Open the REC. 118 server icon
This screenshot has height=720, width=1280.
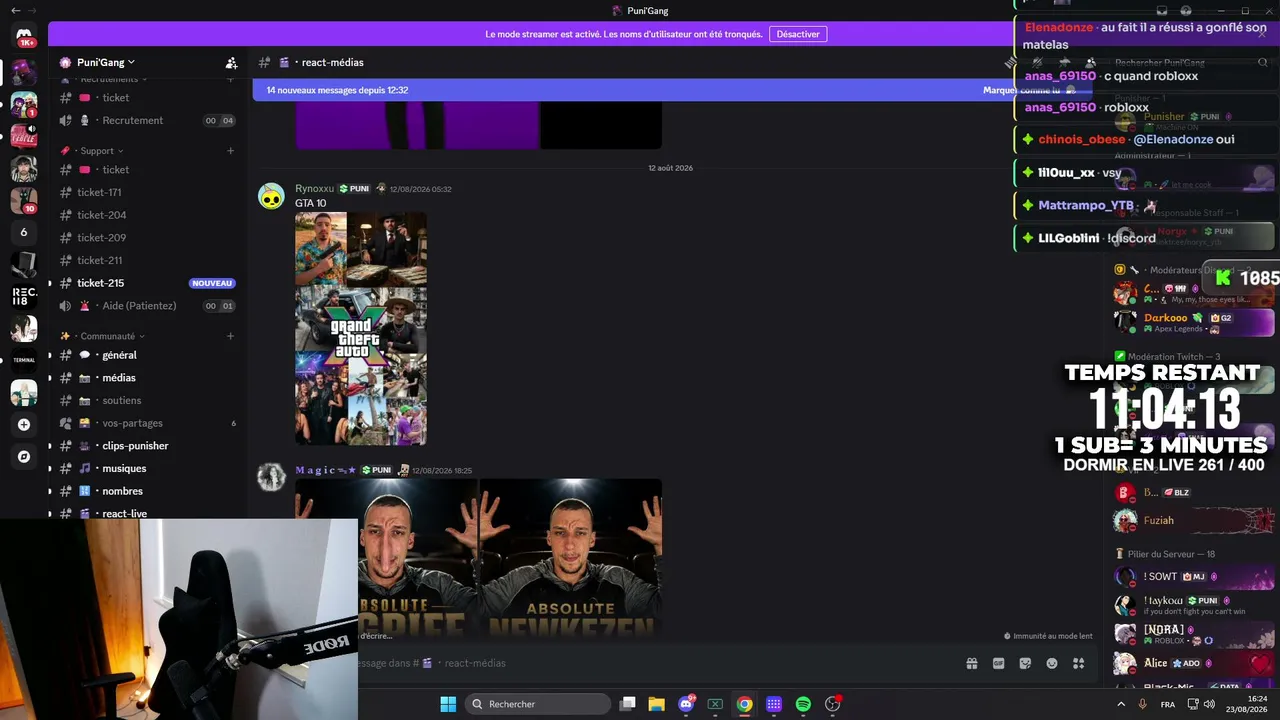pyautogui.click(x=24, y=297)
